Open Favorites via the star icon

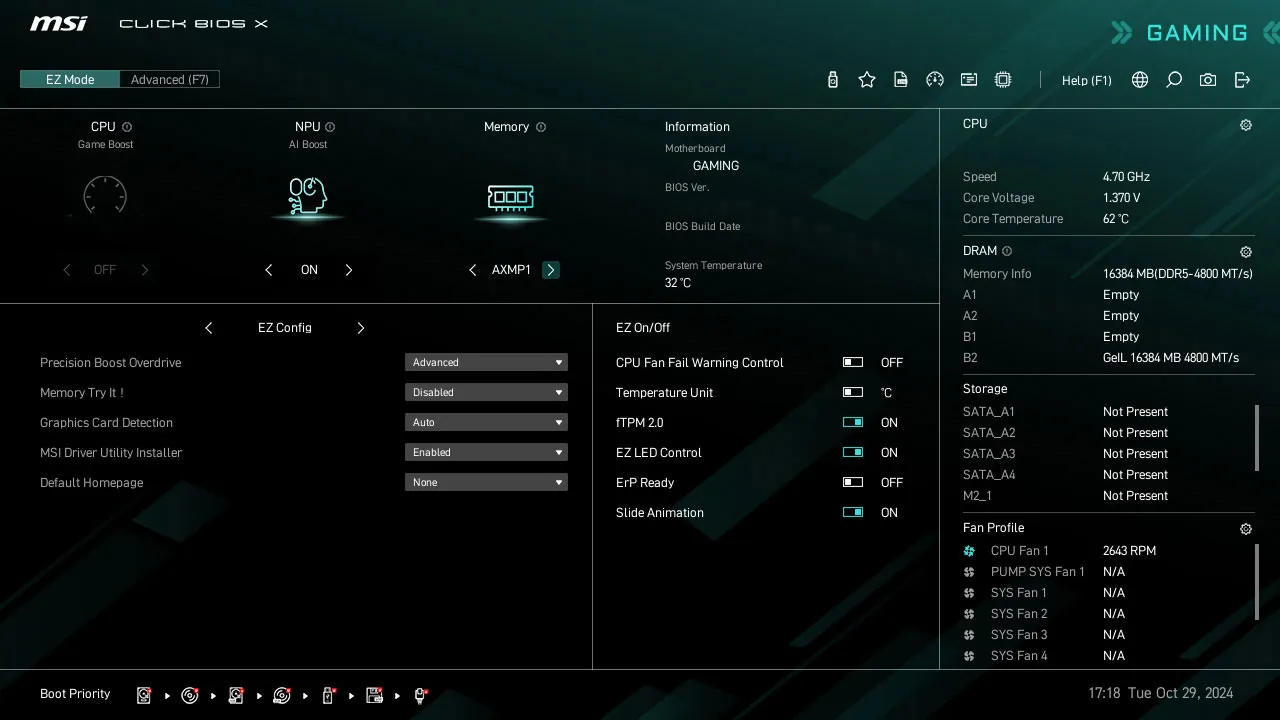pos(867,80)
